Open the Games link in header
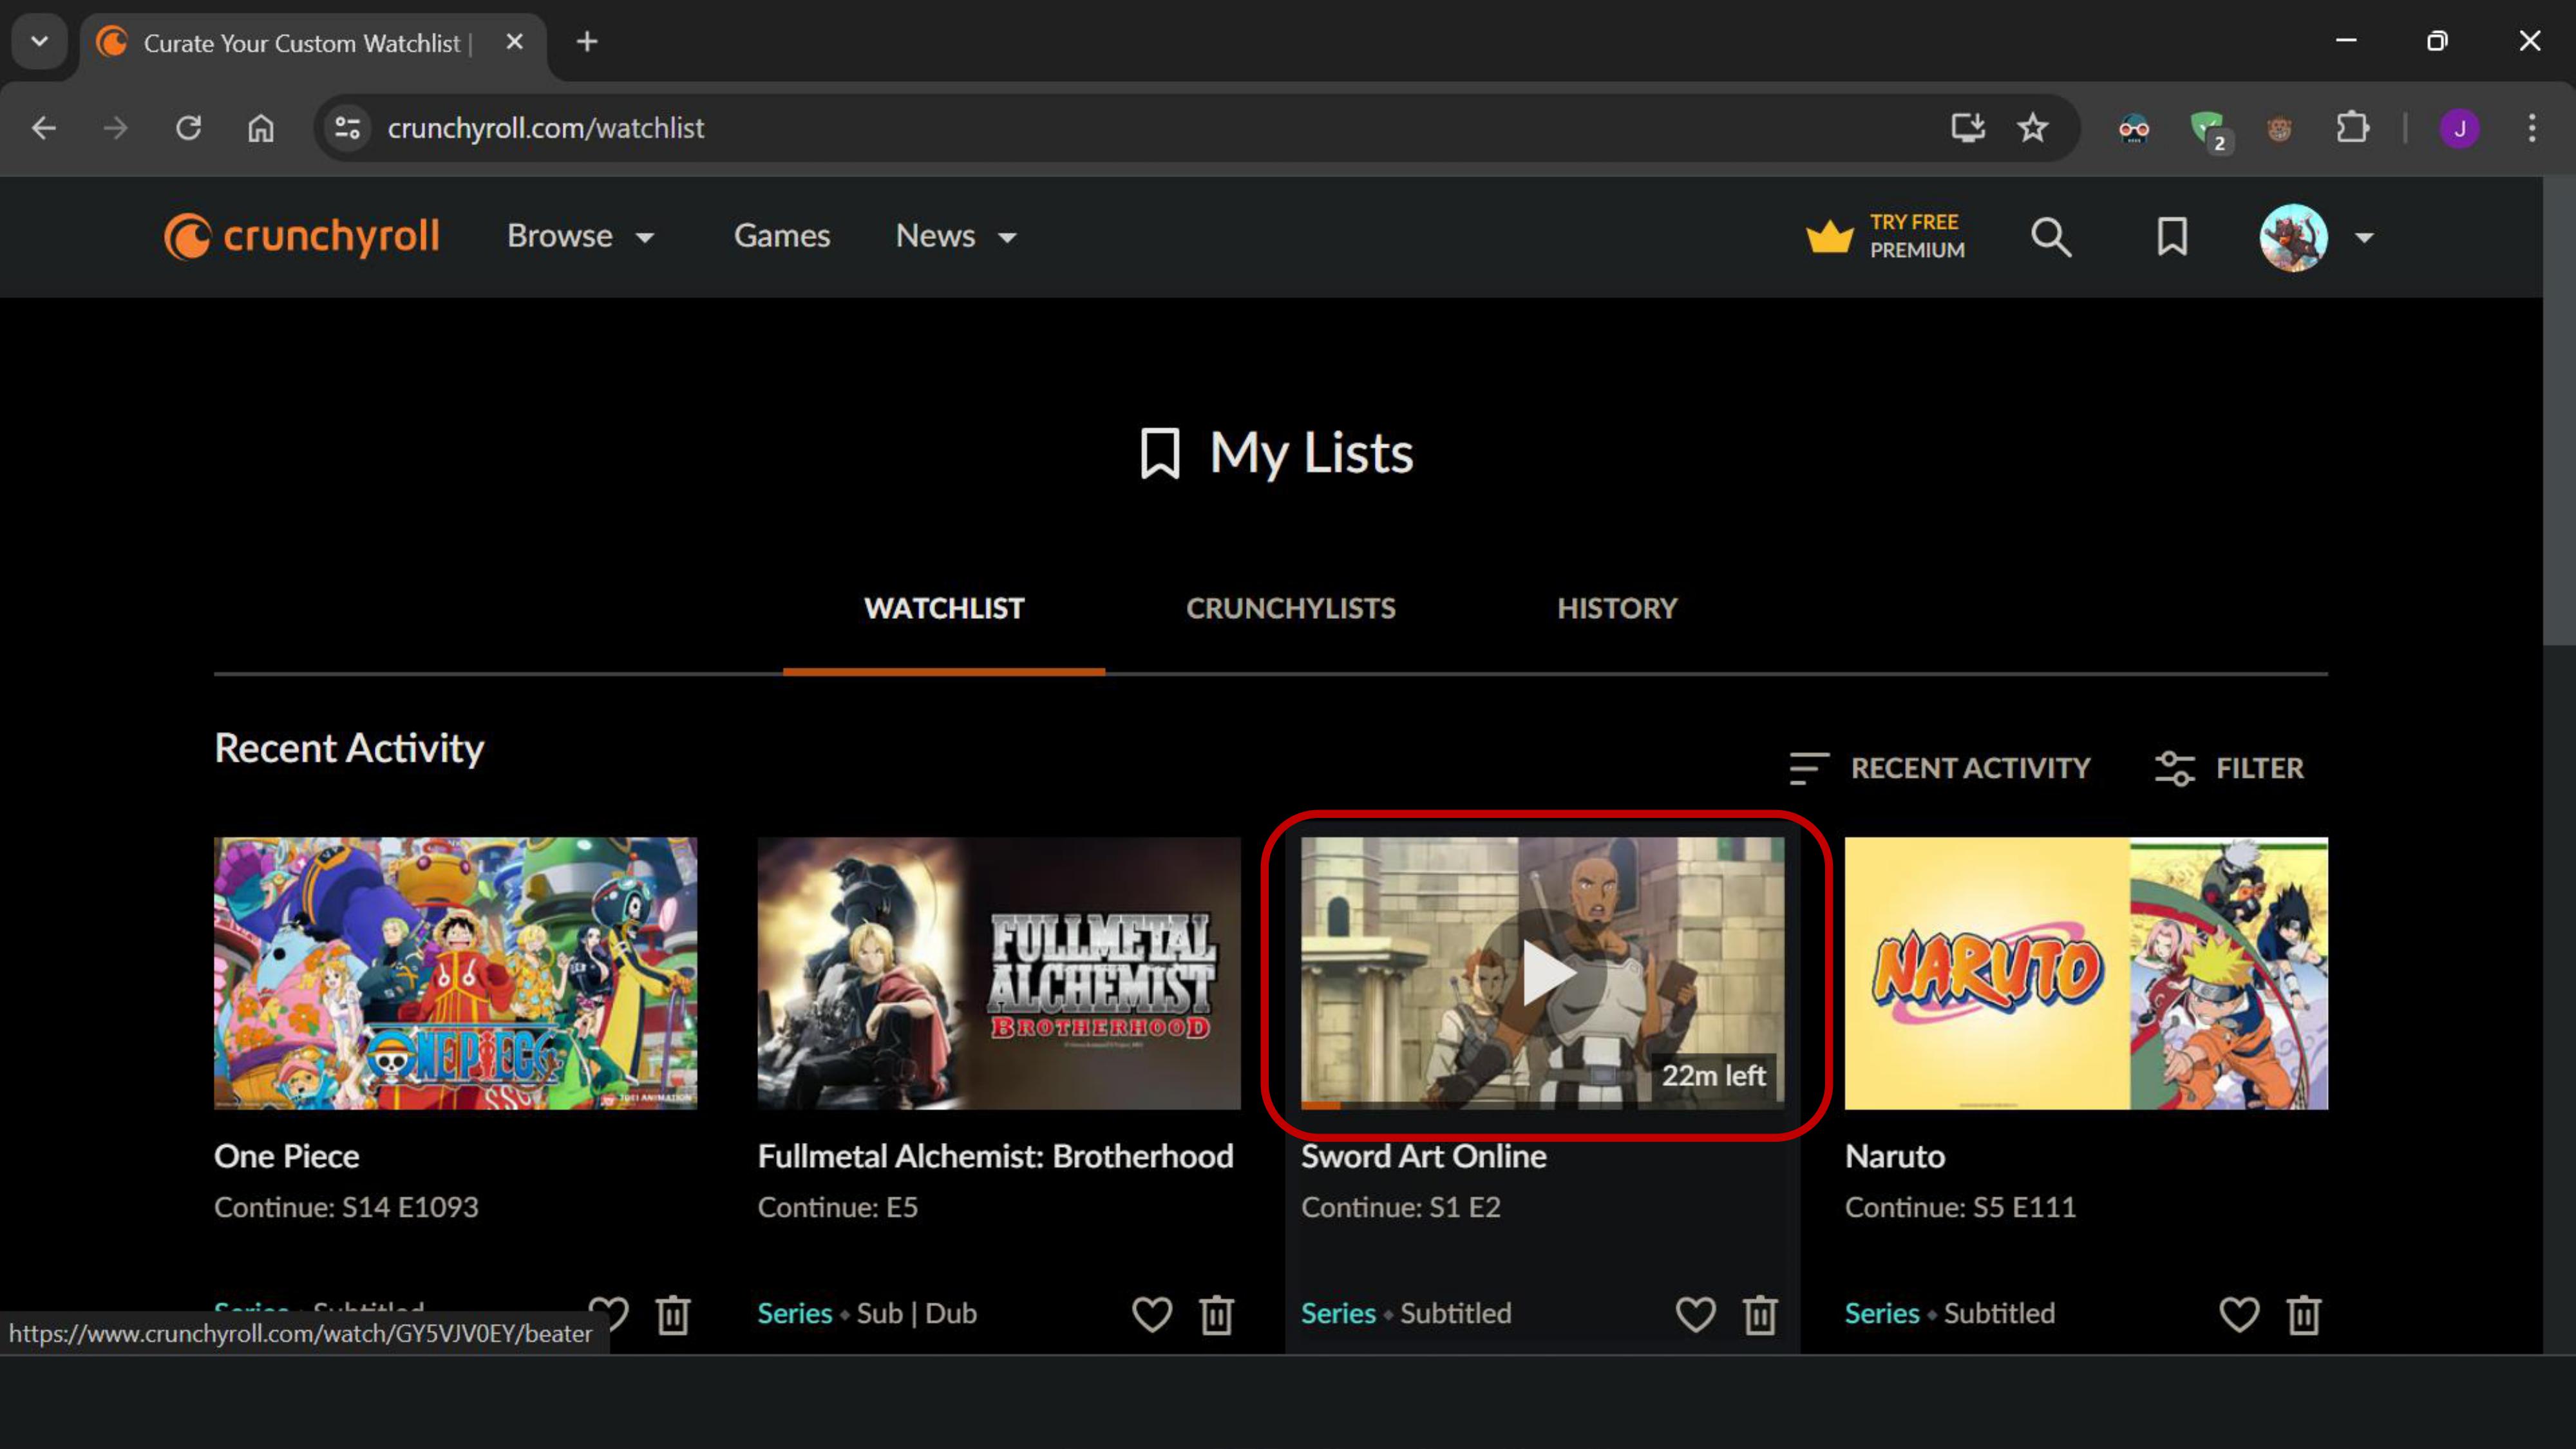2576x1449 pixels. pos(781,237)
